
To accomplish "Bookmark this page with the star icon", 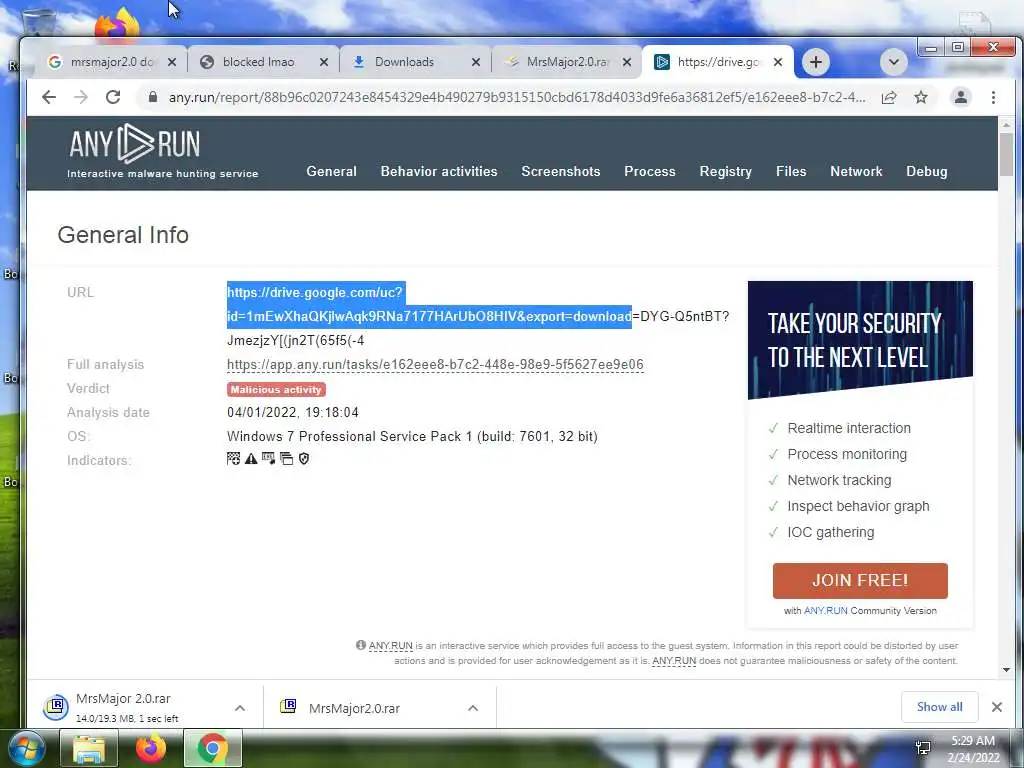I will point(921,97).
